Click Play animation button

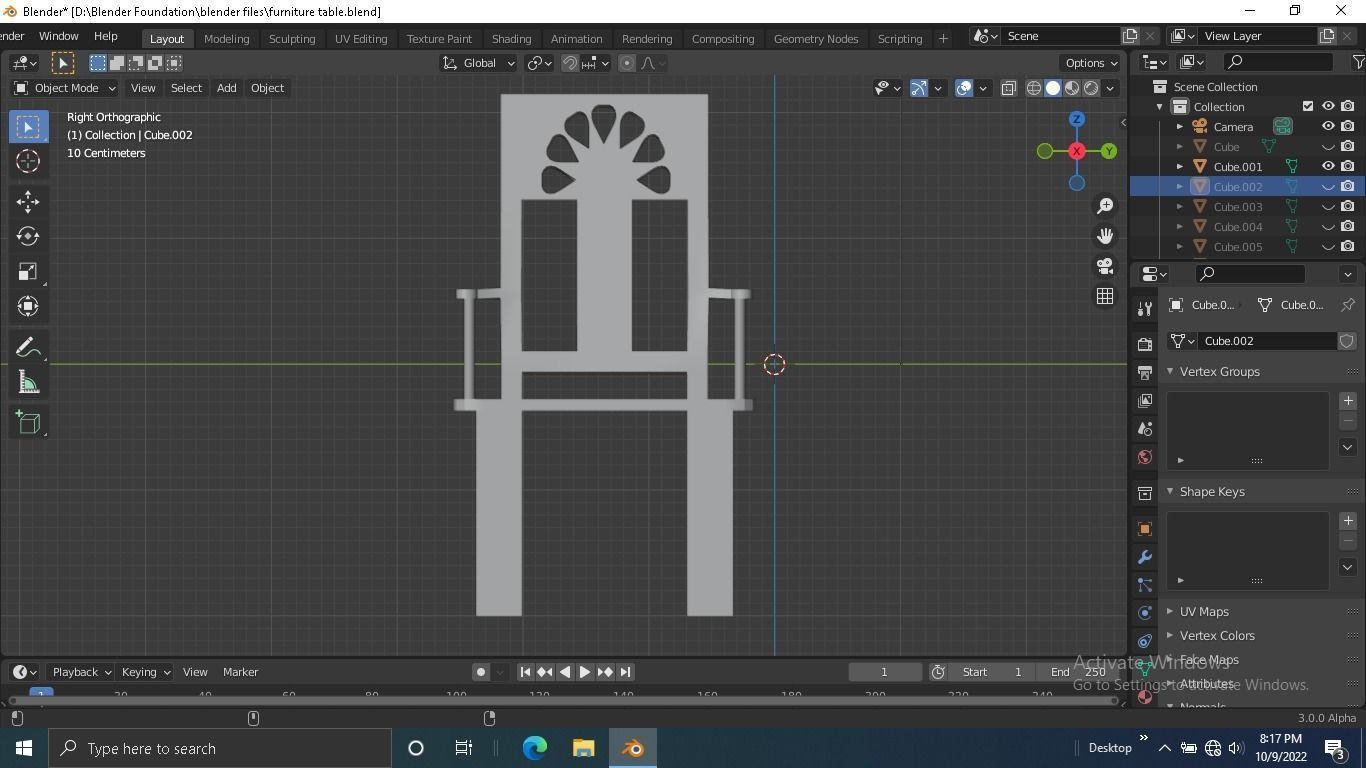[x=585, y=672]
